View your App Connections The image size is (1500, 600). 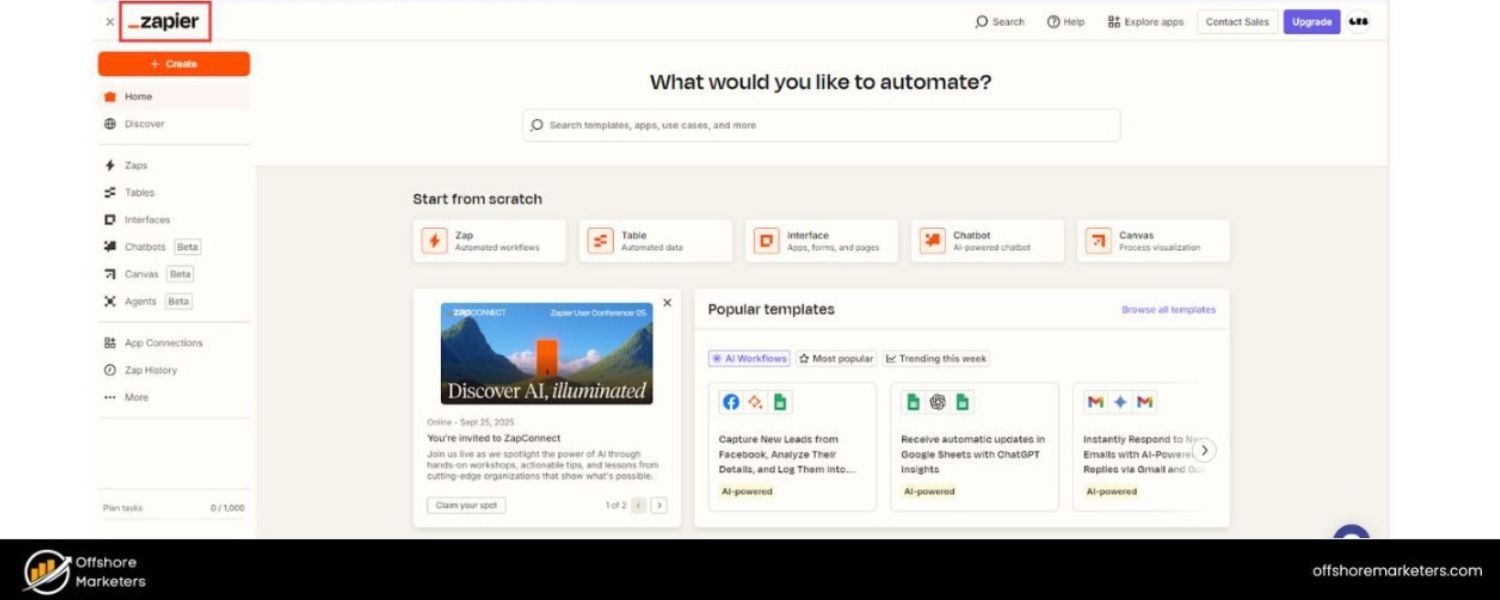click(161, 342)
